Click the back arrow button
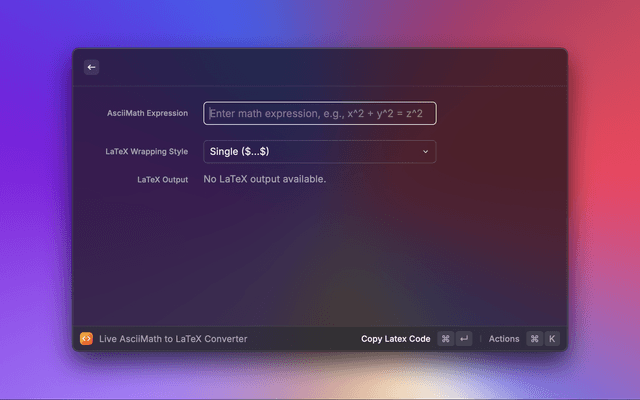640x400 pixels. (x=91, y=67)
